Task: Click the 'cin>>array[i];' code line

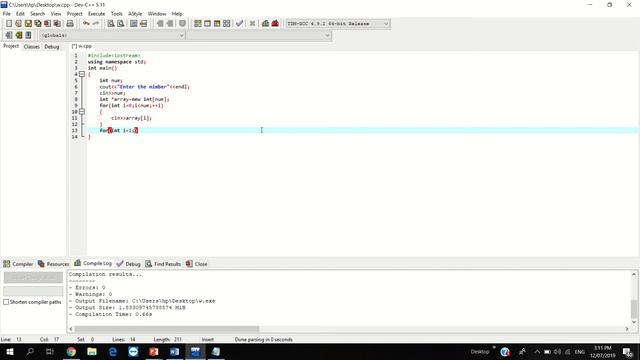Action: 131,118
